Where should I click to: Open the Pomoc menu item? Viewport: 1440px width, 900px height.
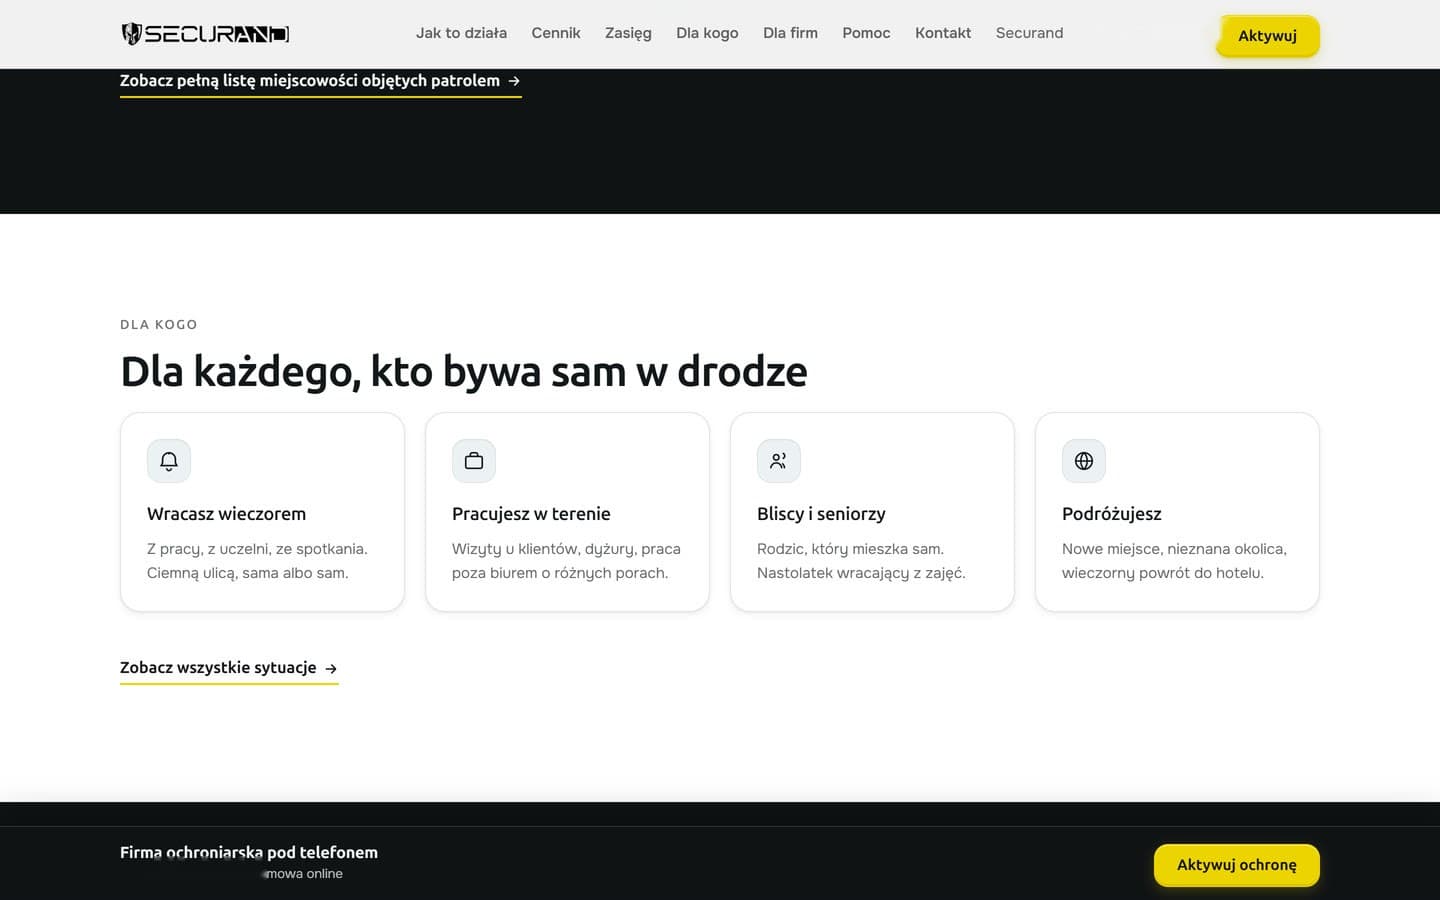pyautogui.click(x=866, y=33)
